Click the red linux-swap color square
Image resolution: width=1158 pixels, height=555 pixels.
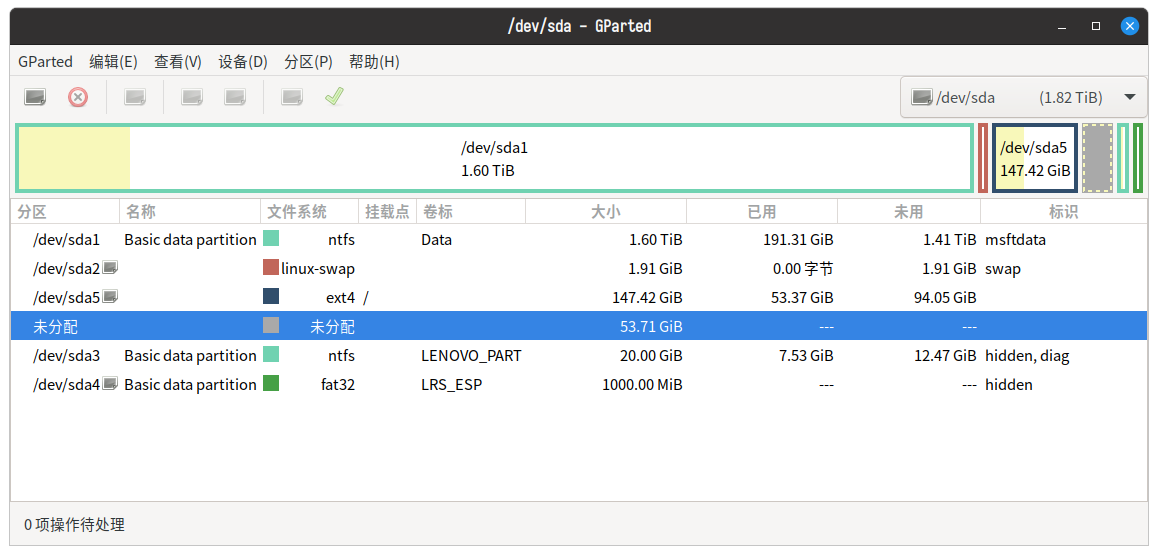[x=271, y=268]
